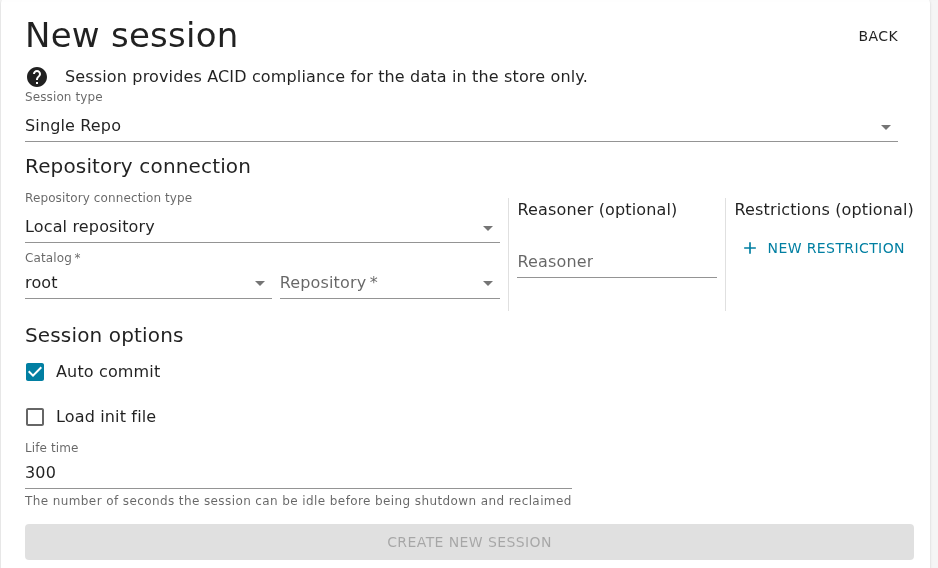Click the ACID compliance info text
The image size is (938, 568).
point(326,77)
